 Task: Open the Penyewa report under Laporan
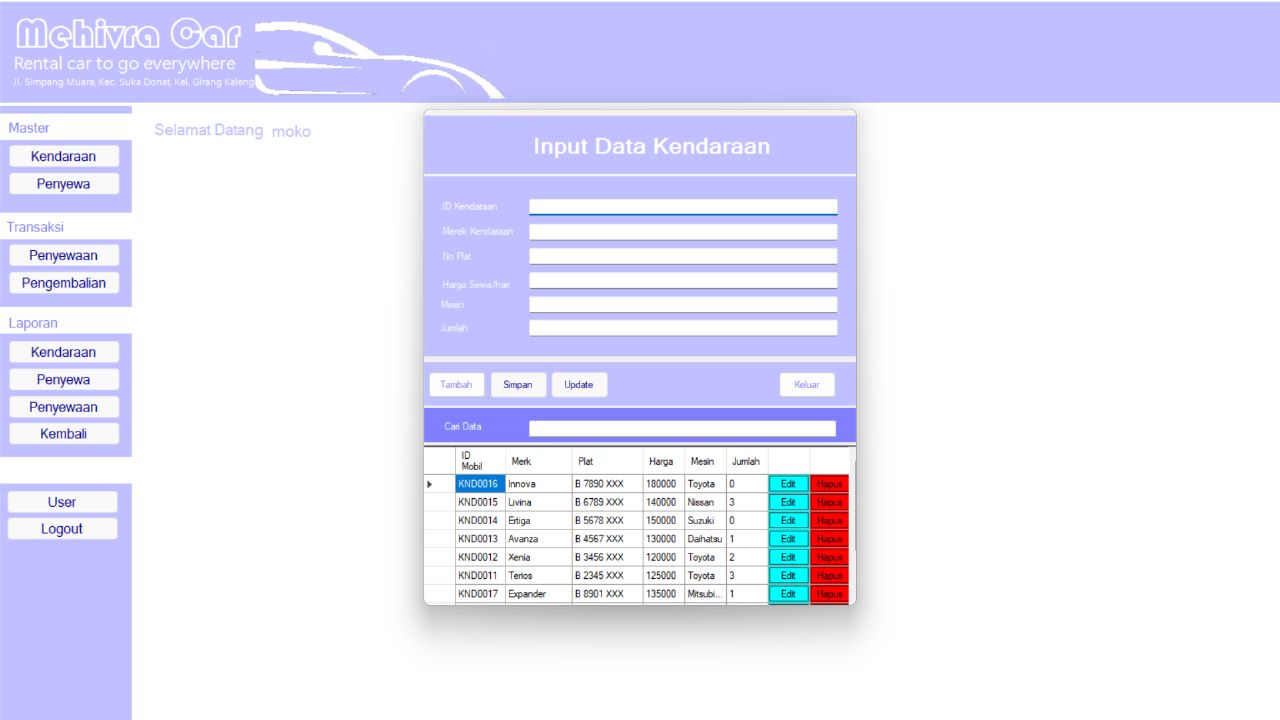[x=63, y=379]
